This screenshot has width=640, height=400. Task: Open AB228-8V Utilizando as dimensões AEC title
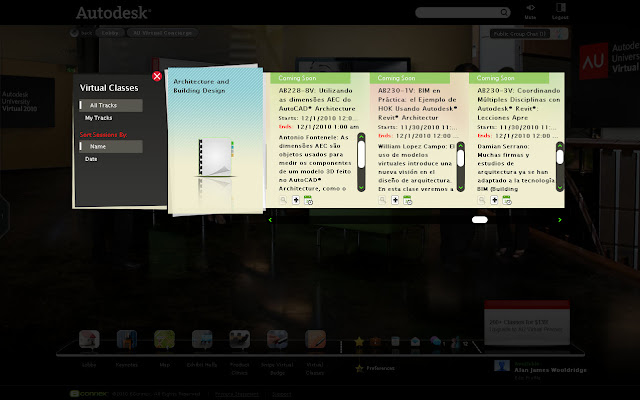pos(317,100)
